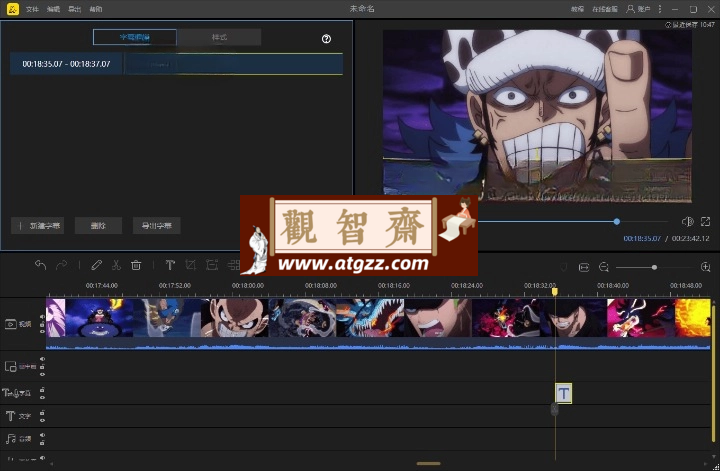Click the 导出字幕 button
720x471 pixels.
[x=157, y=225]
